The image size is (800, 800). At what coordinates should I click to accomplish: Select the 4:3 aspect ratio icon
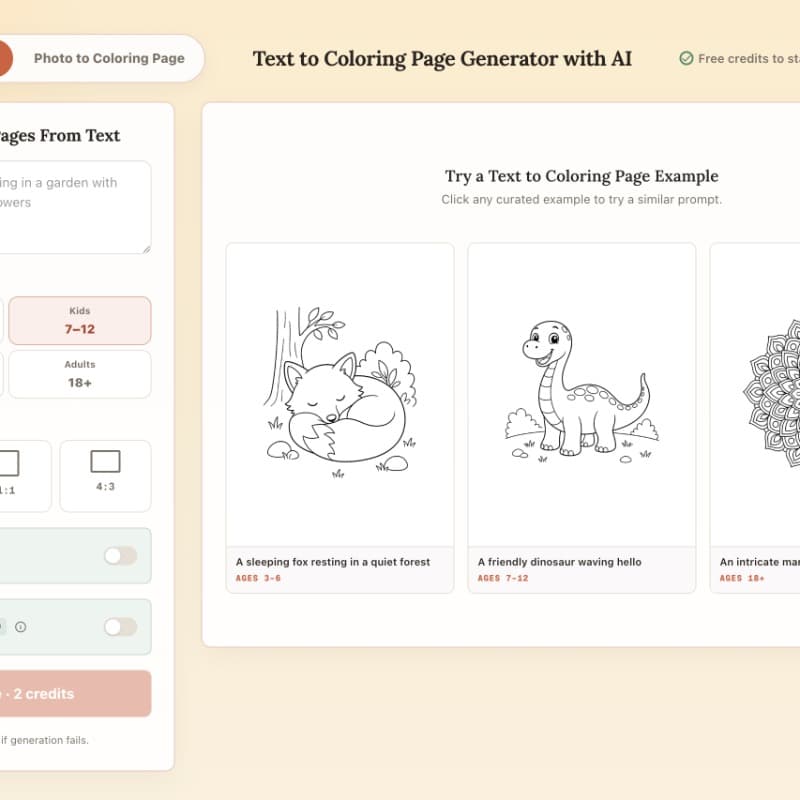tap(106, 462)
